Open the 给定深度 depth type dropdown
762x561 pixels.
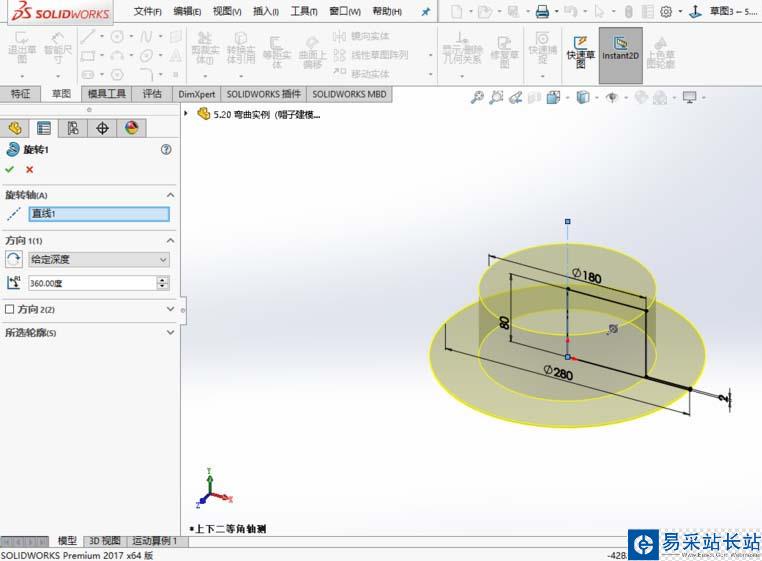(x=98, y=259)
